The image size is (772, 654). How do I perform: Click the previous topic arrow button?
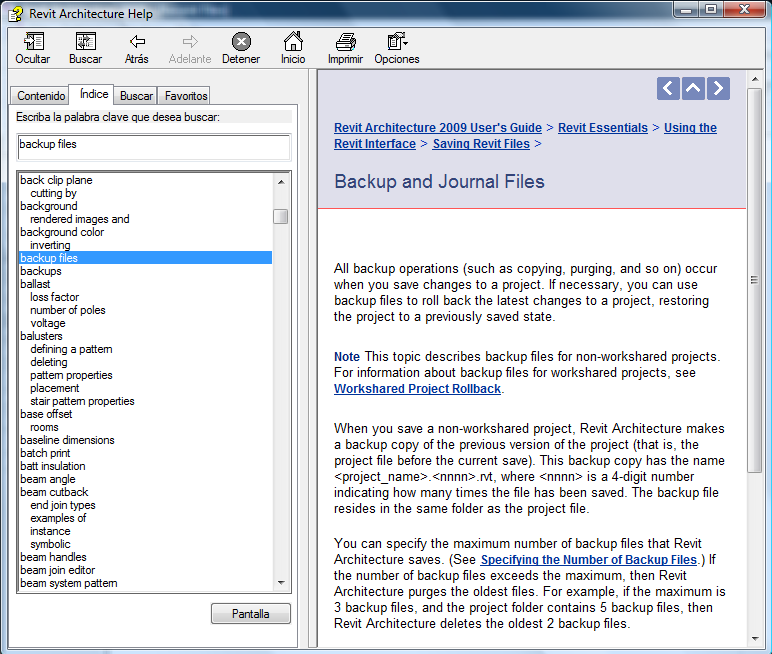[x=668, y=89]
